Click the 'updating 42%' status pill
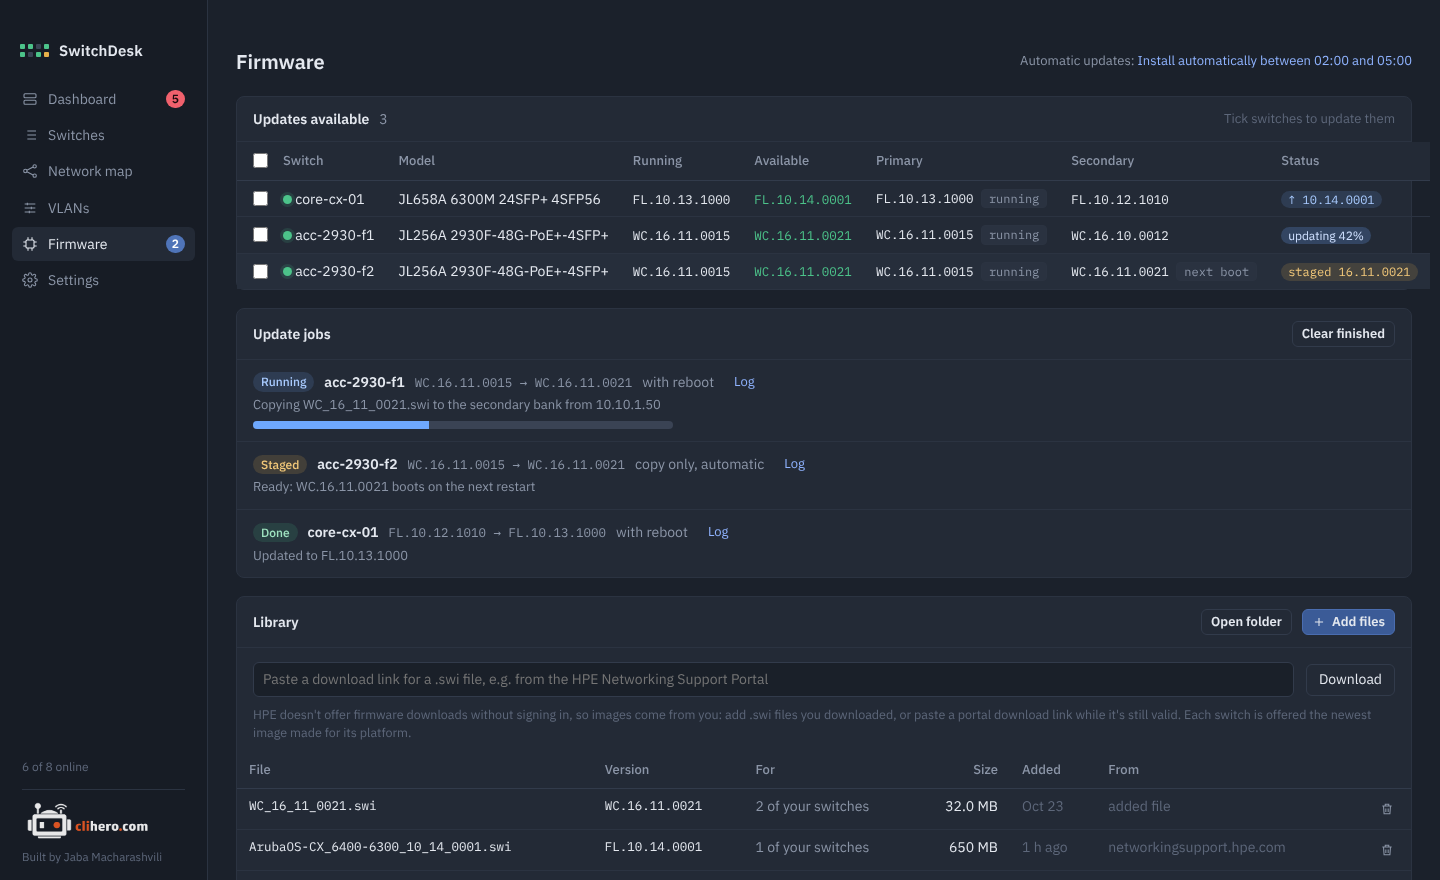 1326,236
